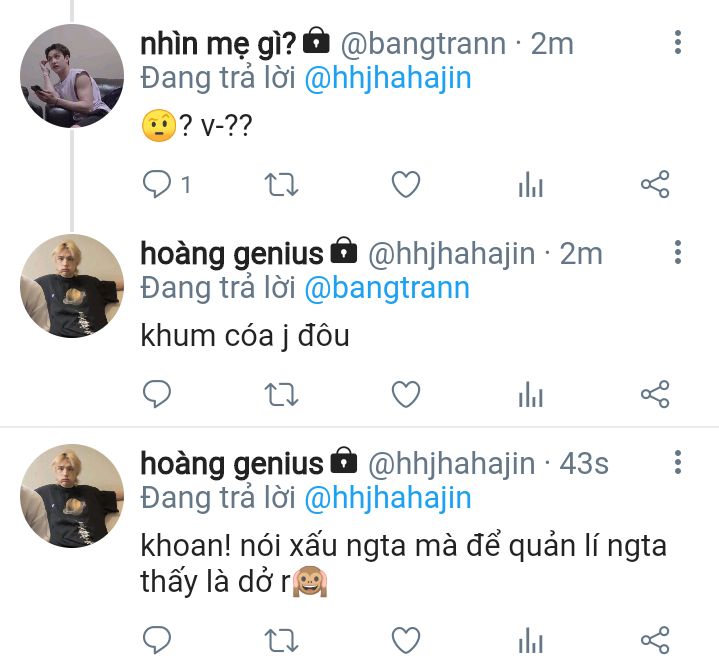Open overflow menu on the 43s tweet
Image resolution: width=719 pixels, height=667 pixels.
tap(678, 462)
